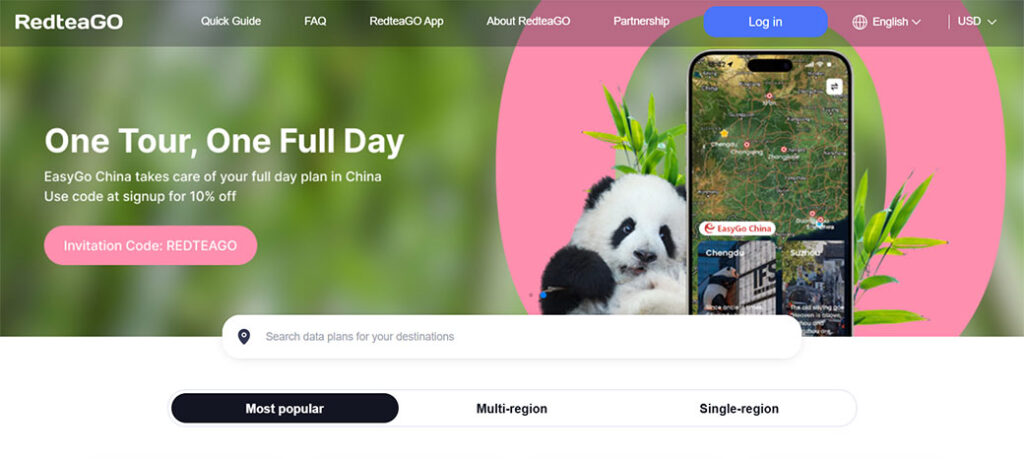This screenshot has width=1024, height=459.
Task: Click the globe language icon
Action: pyautogui.click(x=859, y=22)
